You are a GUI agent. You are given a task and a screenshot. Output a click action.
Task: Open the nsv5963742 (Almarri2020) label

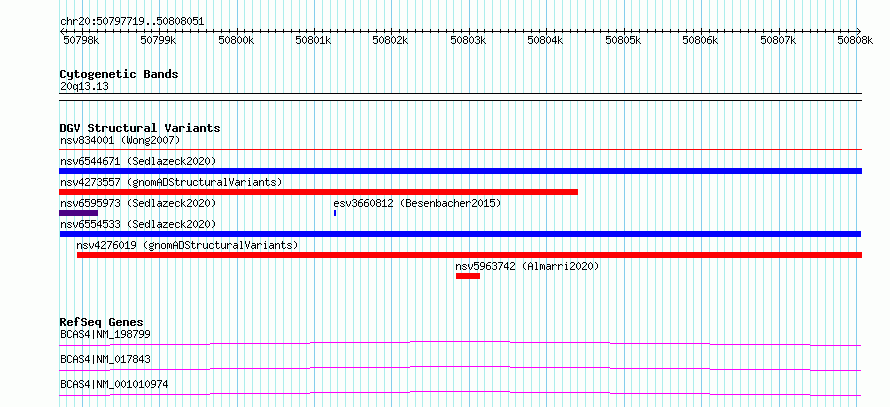pos(527,266)
